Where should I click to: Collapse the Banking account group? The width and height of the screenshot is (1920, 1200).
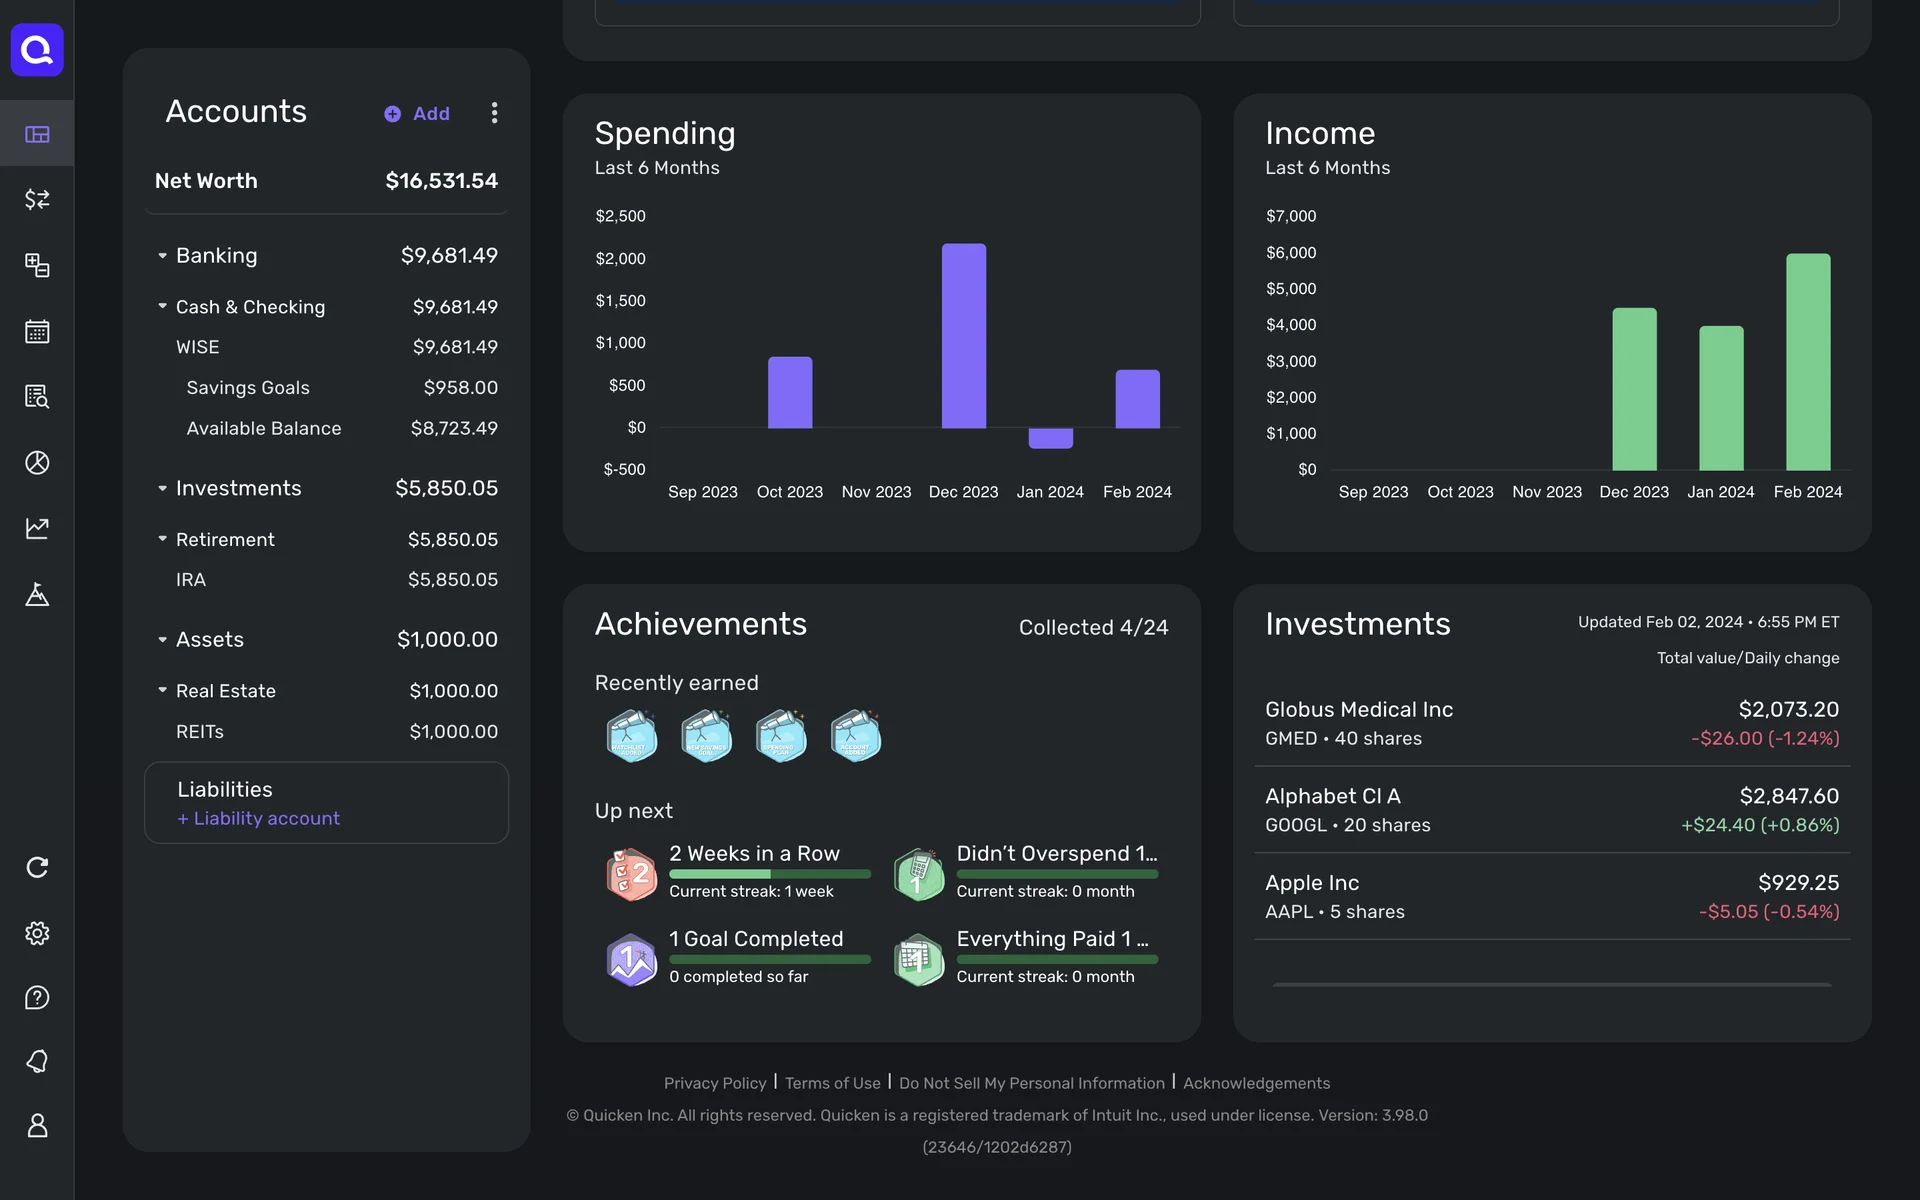[x=162, y=256]
